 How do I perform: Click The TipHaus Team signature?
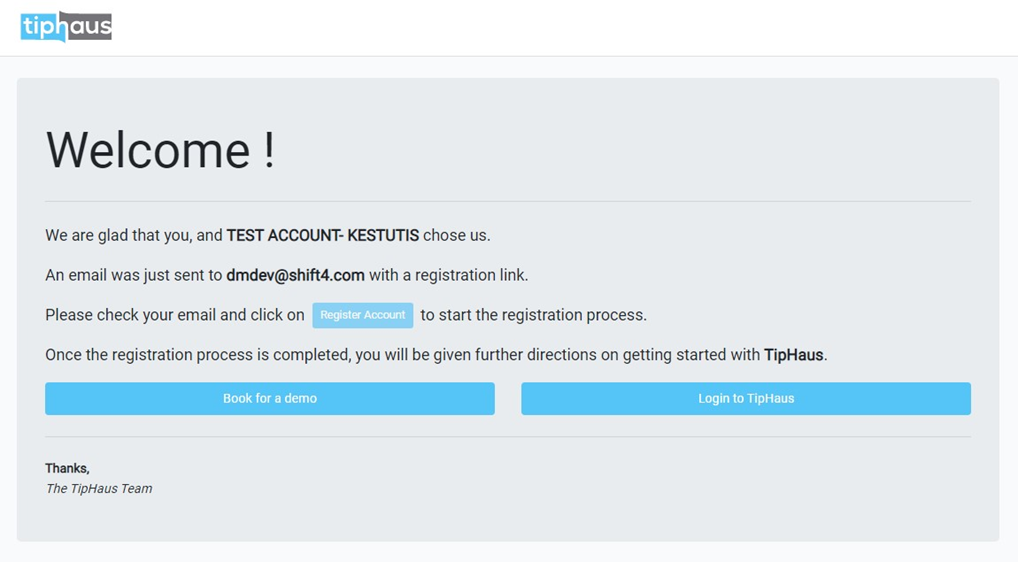(99, 489)
